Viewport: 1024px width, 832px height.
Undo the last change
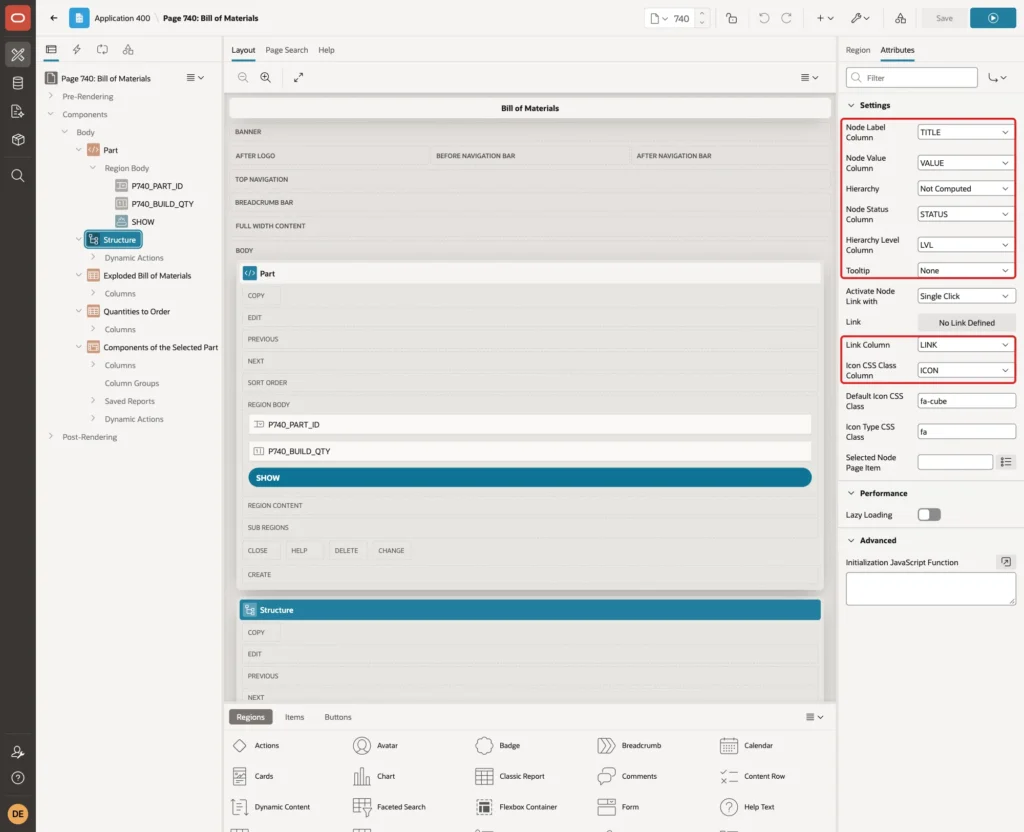pyautogui.click(x=763, y=18)
